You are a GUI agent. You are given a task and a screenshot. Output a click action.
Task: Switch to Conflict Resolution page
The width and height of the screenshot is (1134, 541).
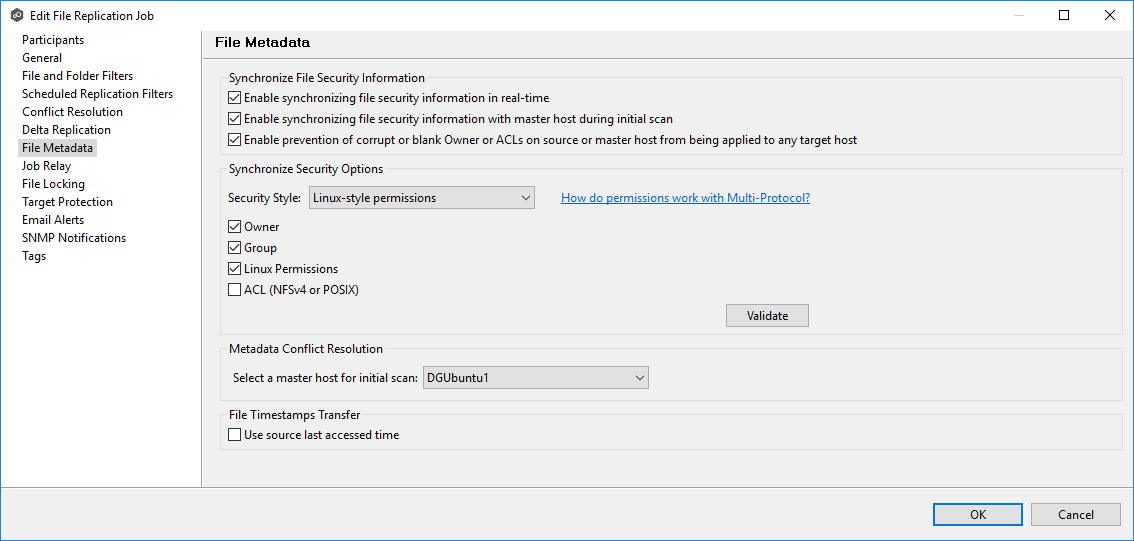[x=72, y=112]
